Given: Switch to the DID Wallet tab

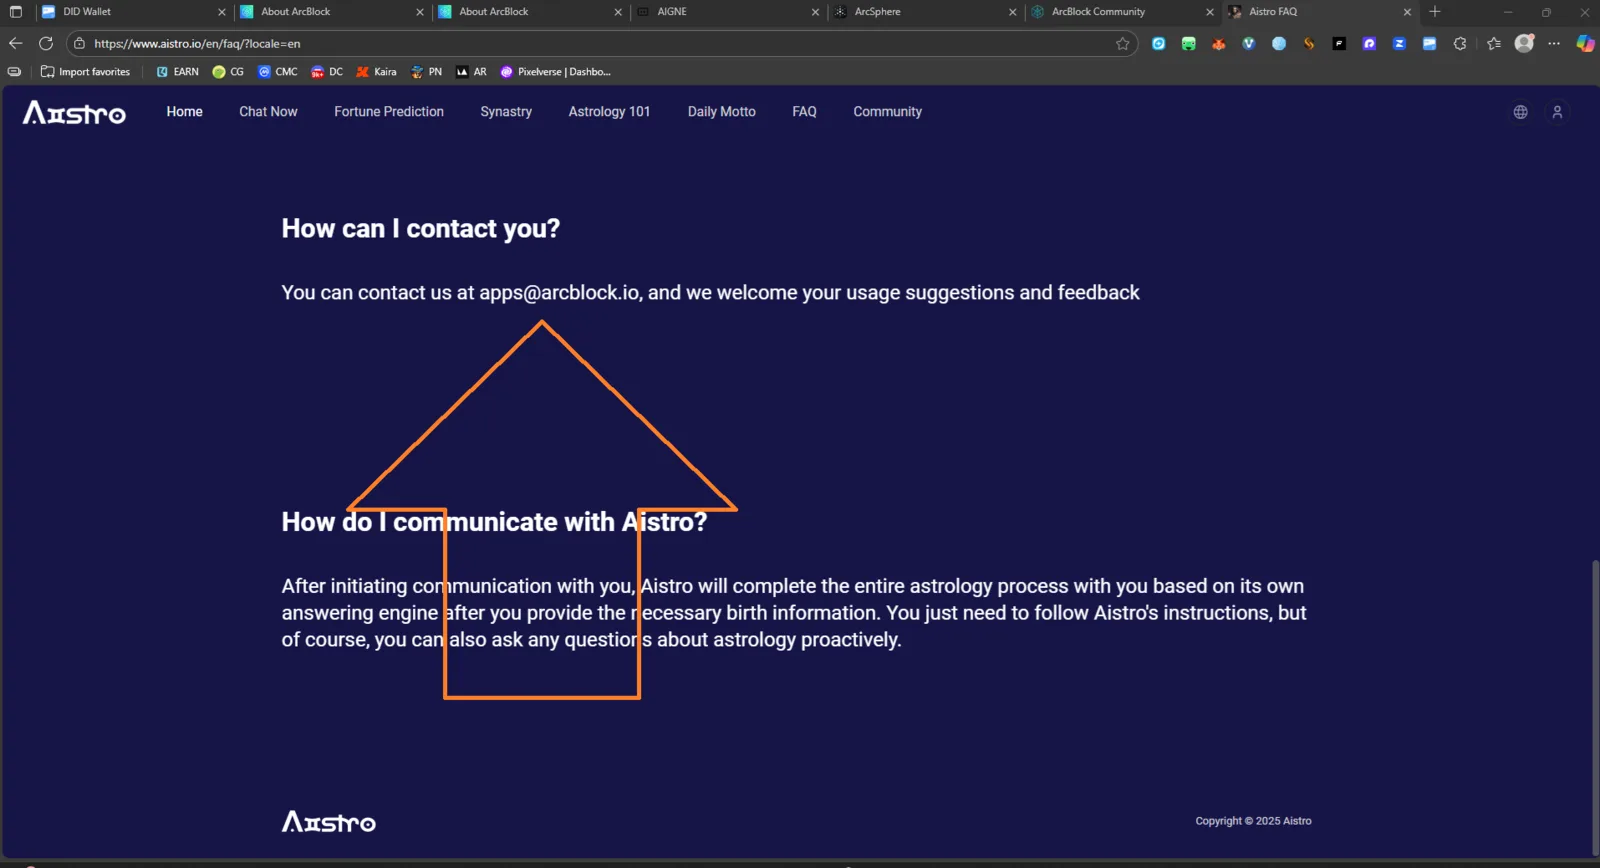Looking at the screenshot, I should coord(134,12).
